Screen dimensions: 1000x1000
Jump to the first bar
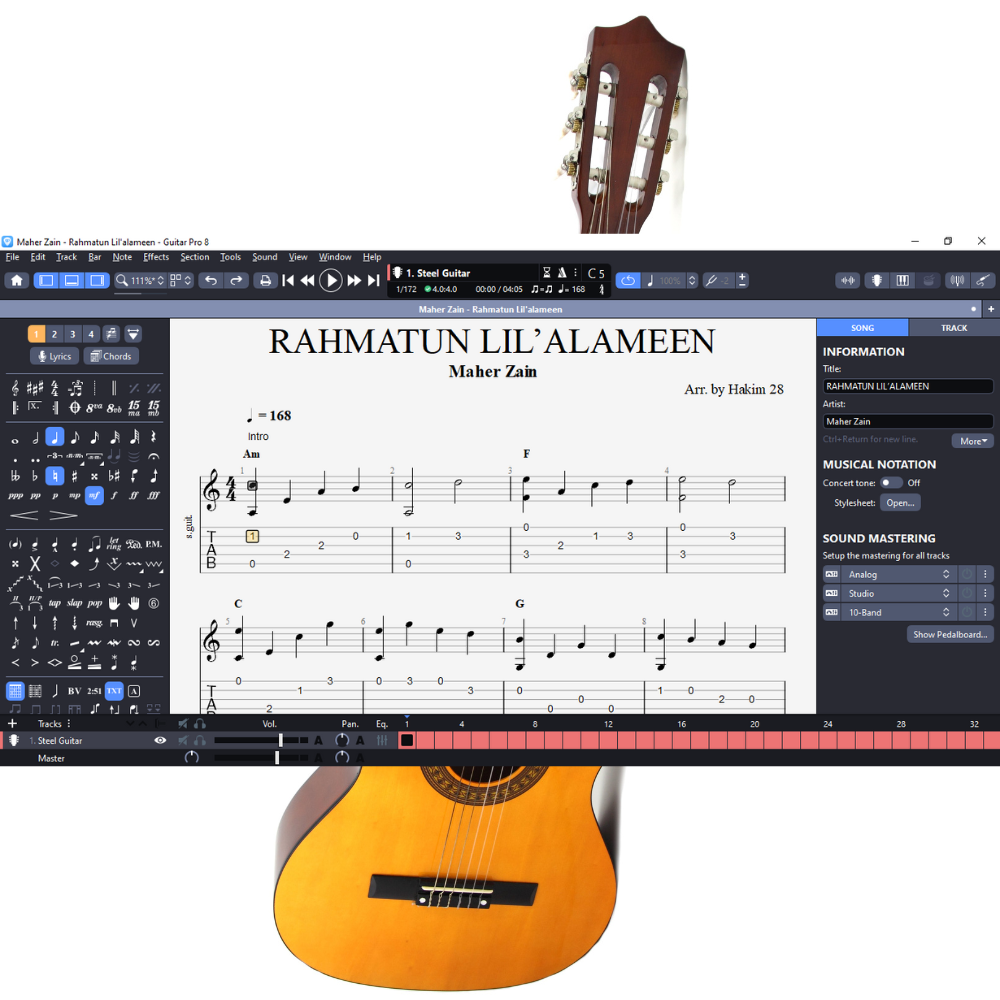[x=288, y=281]
